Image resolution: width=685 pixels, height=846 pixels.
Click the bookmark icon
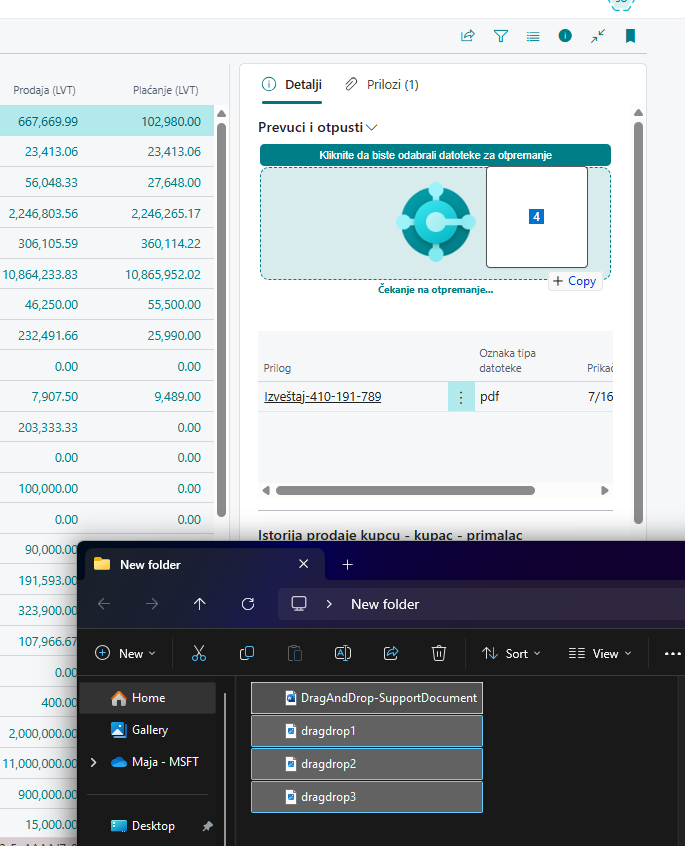630,36
